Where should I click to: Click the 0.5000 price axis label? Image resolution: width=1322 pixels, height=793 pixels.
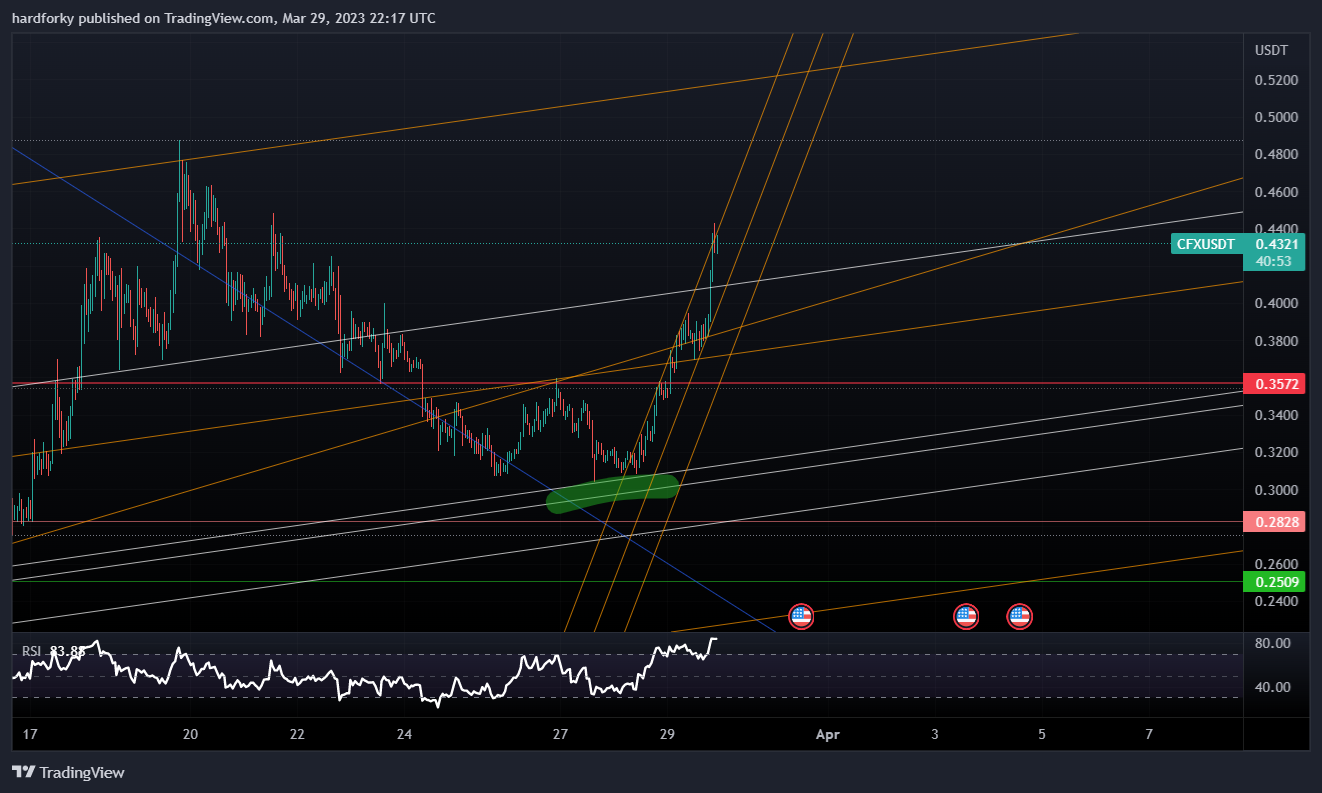pyautogui.click(x=1276, y=117)
